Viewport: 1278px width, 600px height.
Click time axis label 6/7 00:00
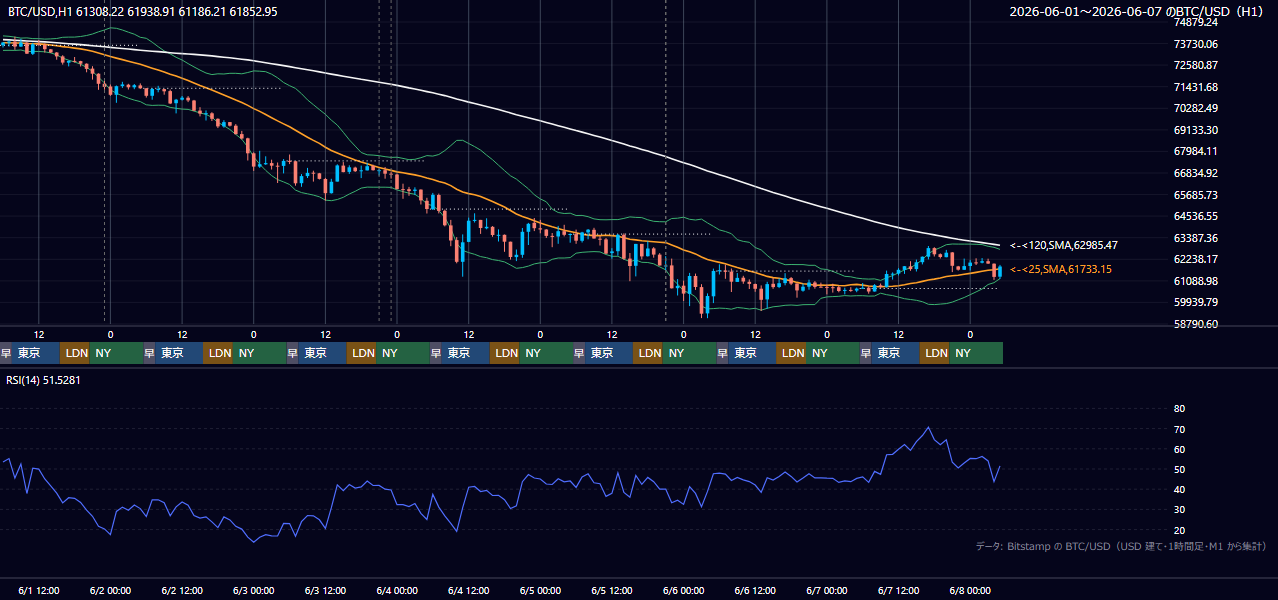click(827, 590)
